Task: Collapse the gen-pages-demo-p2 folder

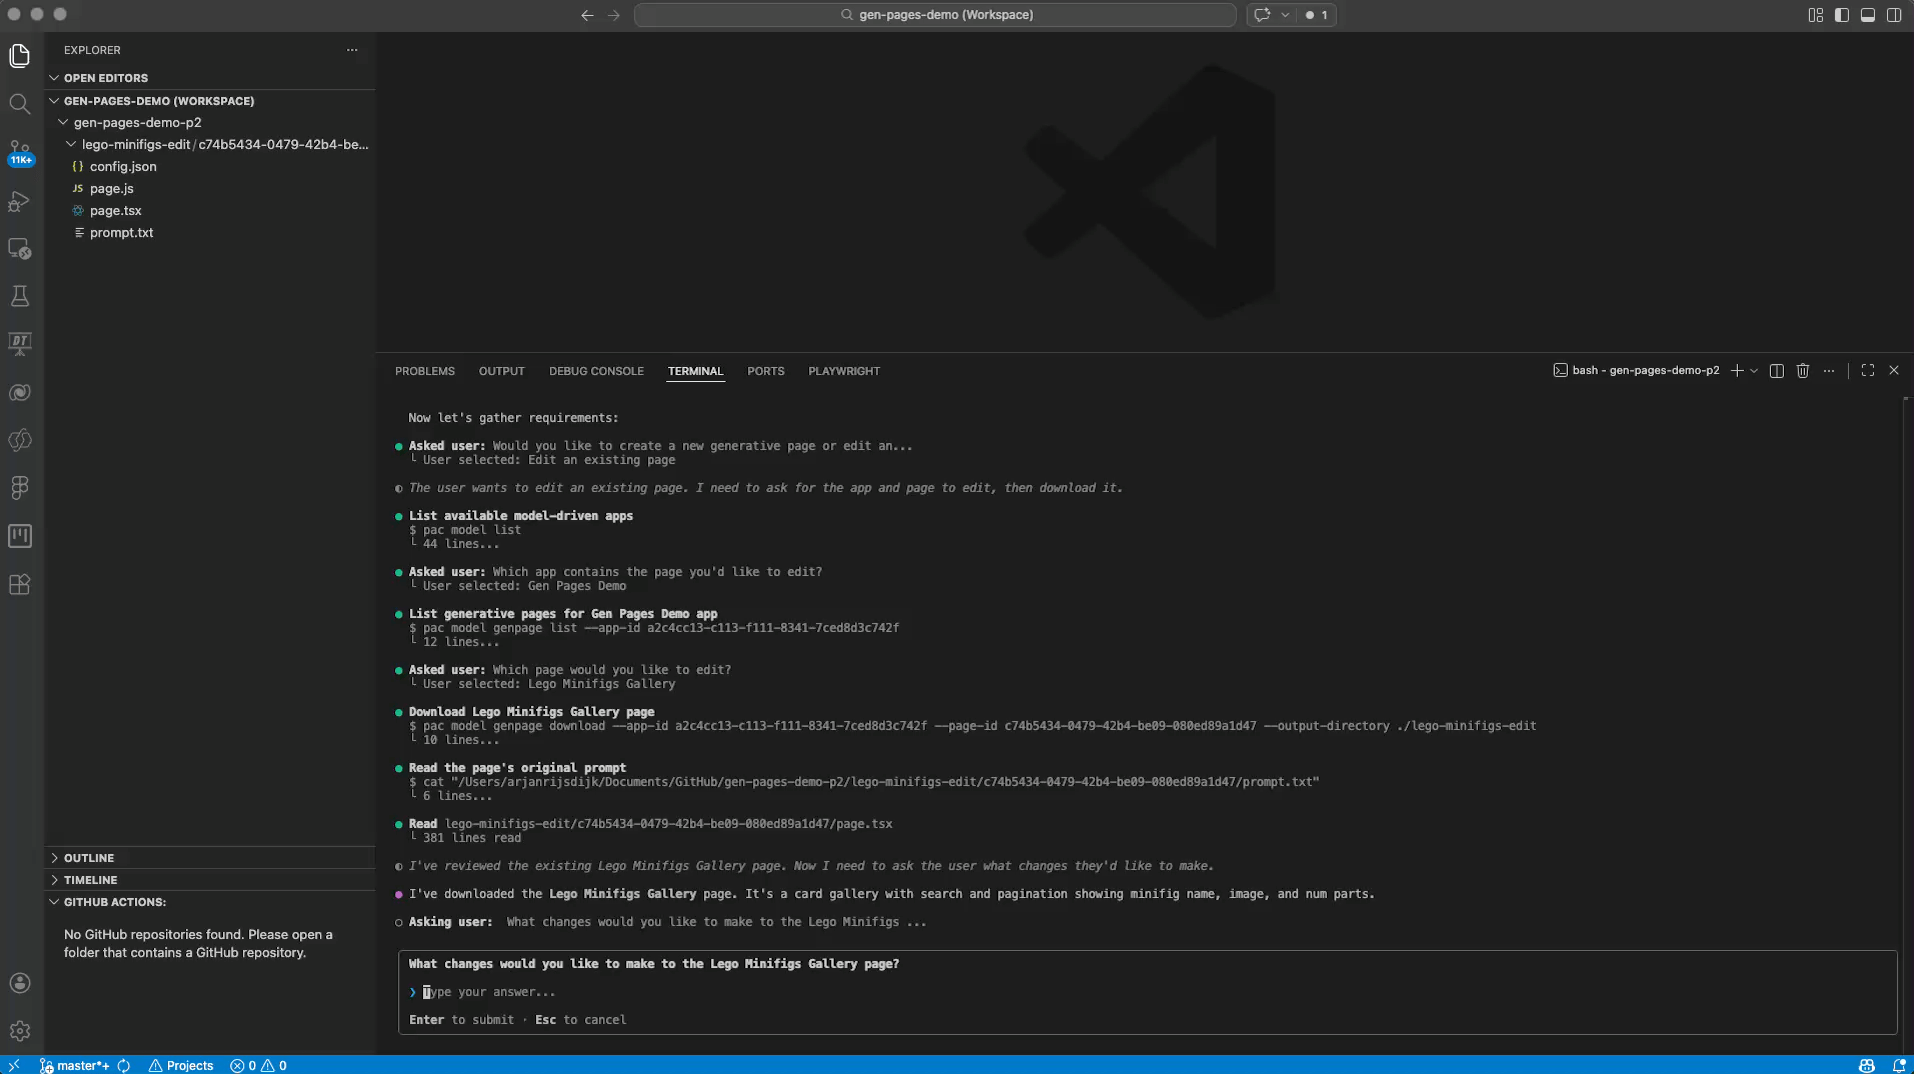Action: [x=64, y=122]
